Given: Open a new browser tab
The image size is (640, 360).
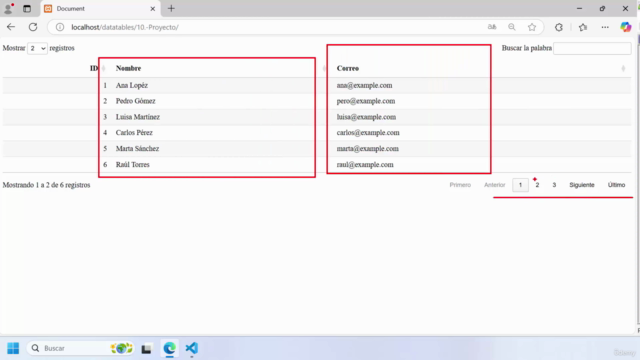Looking at the screenshot, I should coord(171,9).
